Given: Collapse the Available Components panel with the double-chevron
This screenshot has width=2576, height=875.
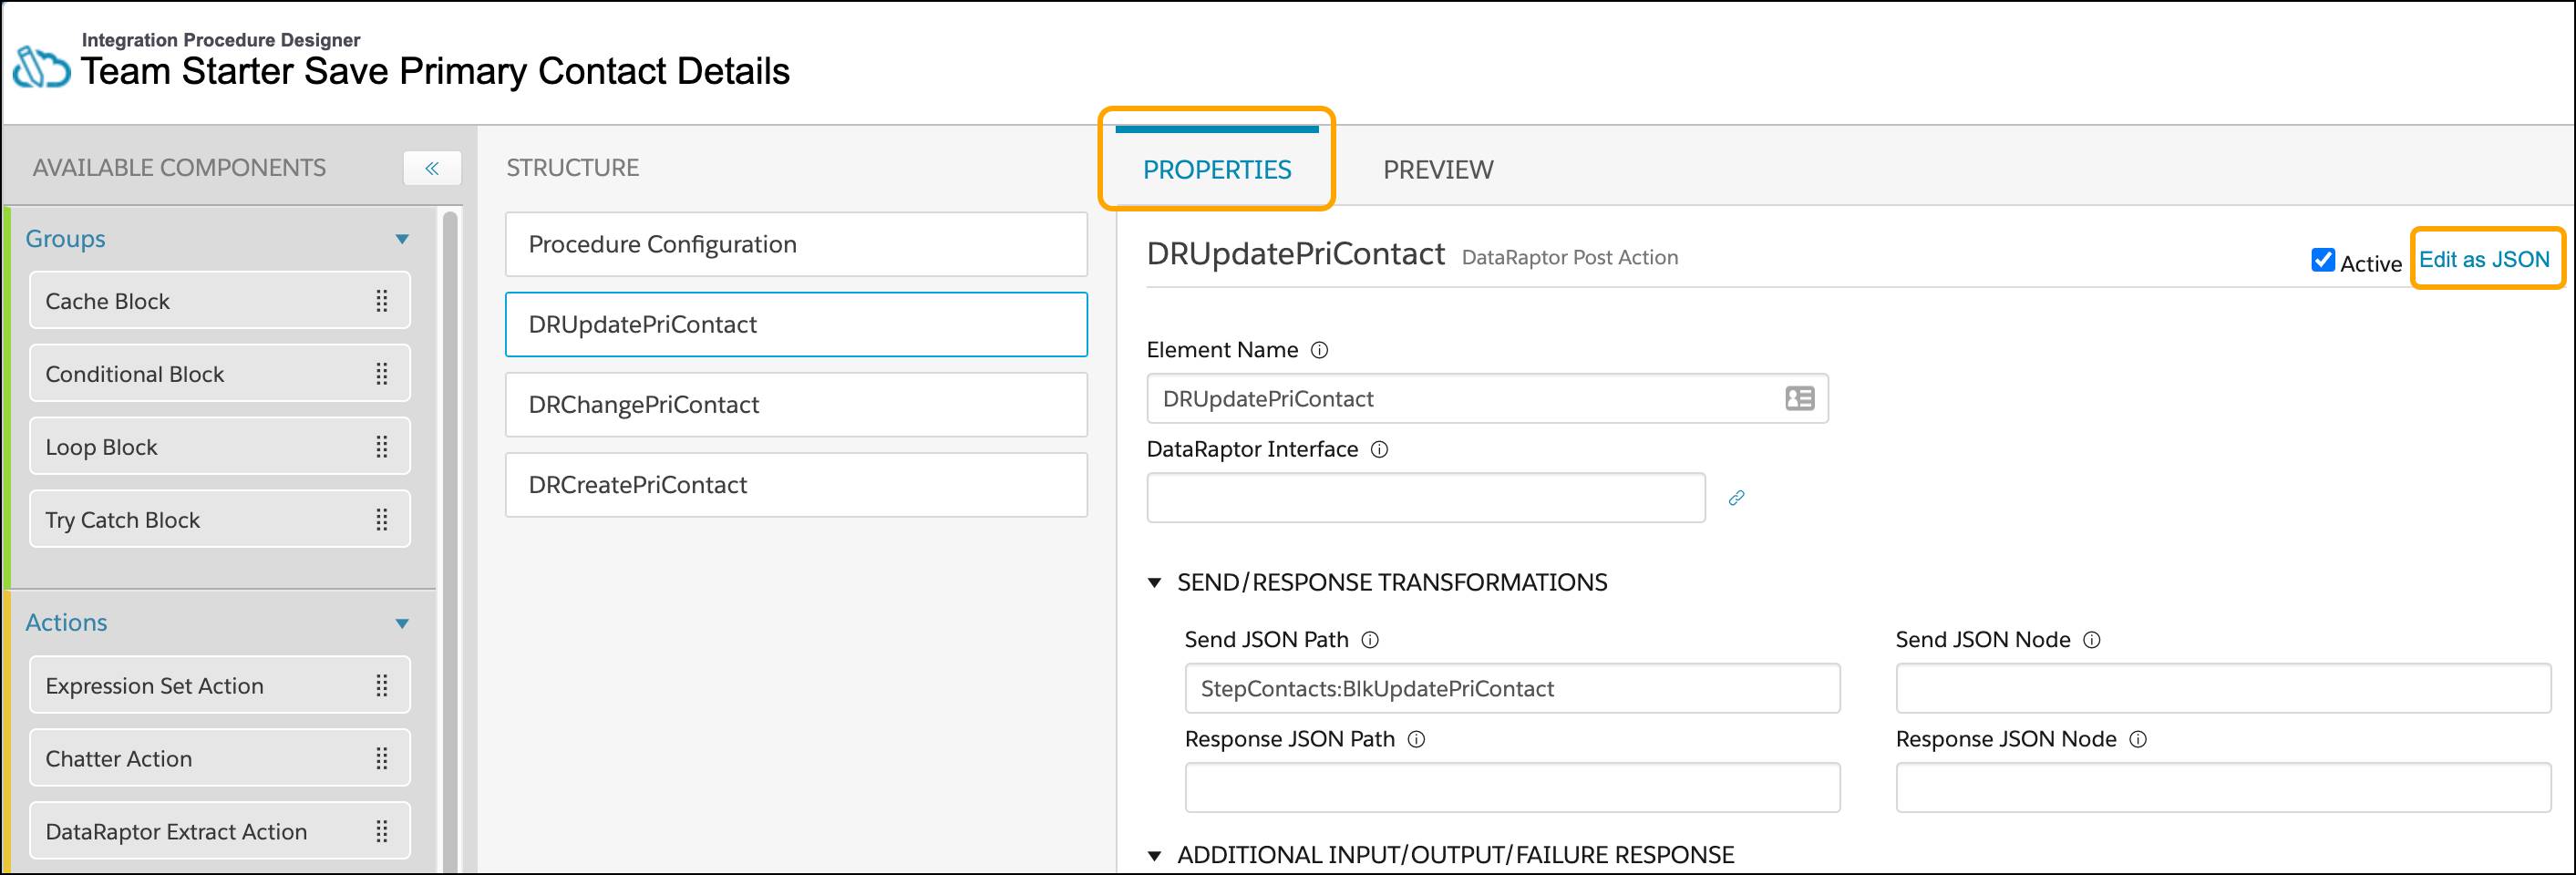Looking at the screenshot, I should click(x=432, y=168).
